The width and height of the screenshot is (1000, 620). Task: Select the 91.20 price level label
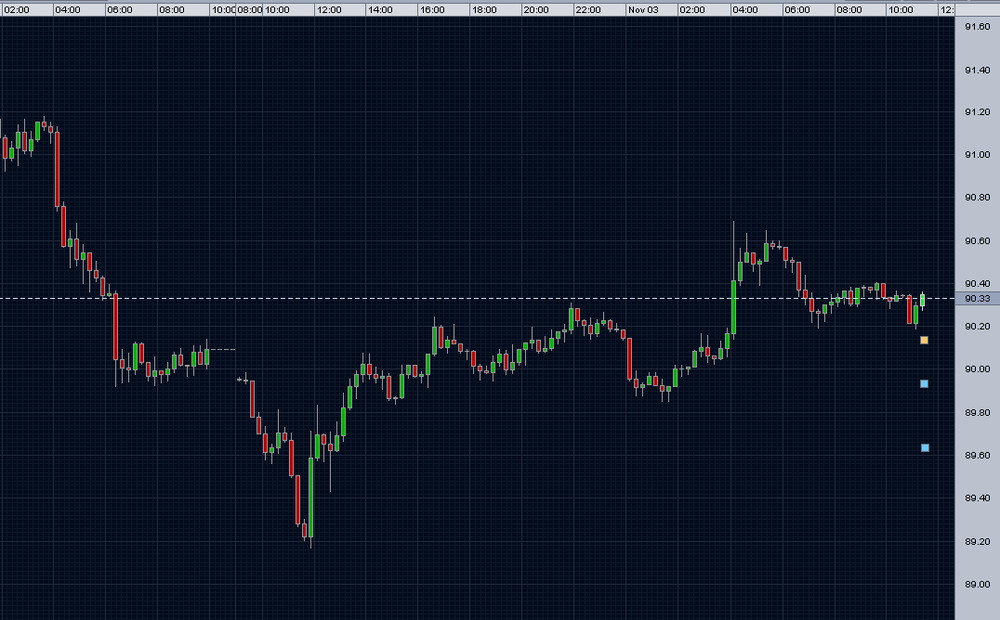point(977,112)
